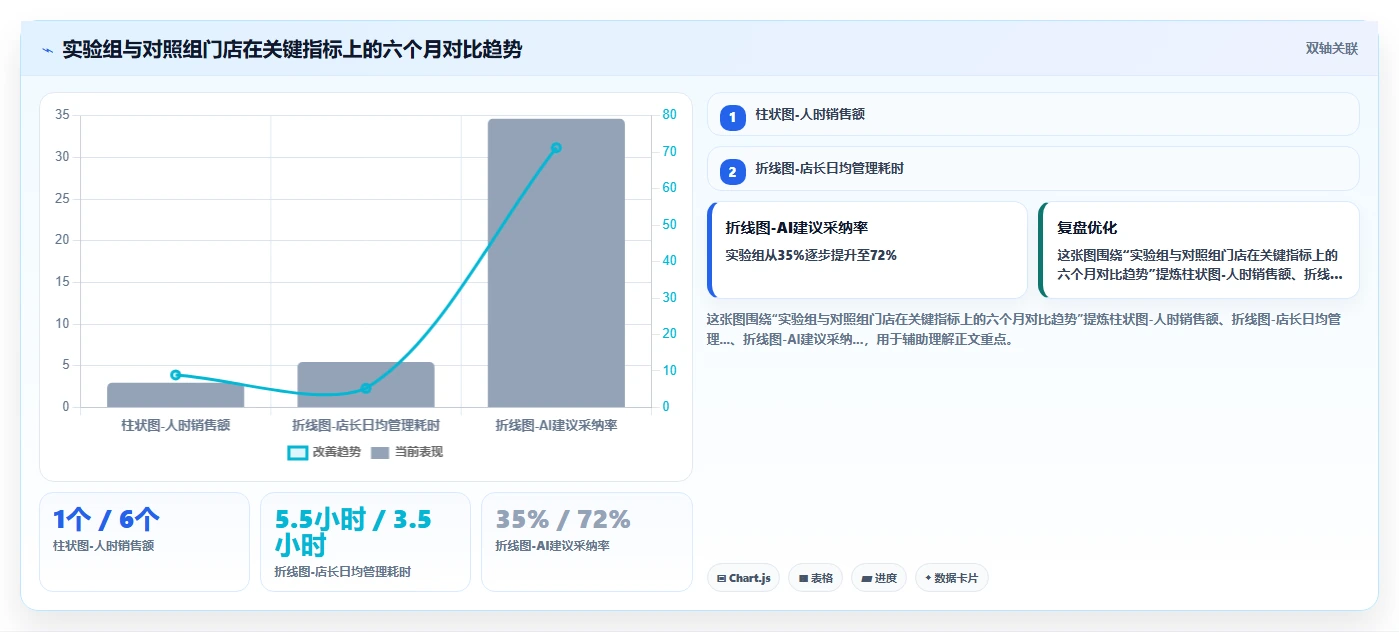1399x632 pixels.
Task: Select list item 2 折线图-店长日均管理耗时
Action: 1033,168
